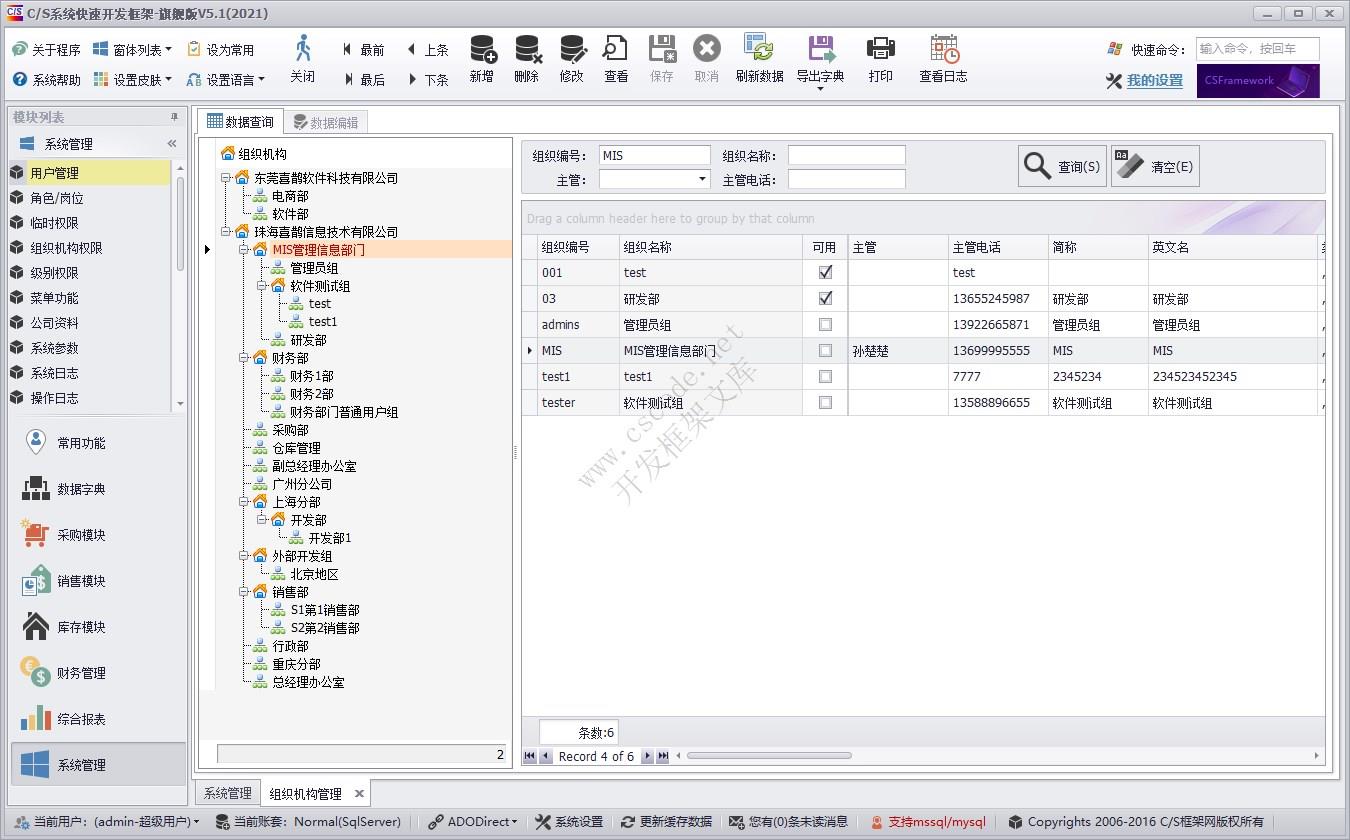The image size is (1350, 840).
Task: Enable the 可用 checkbox for admins row
Action: [824, 324]
